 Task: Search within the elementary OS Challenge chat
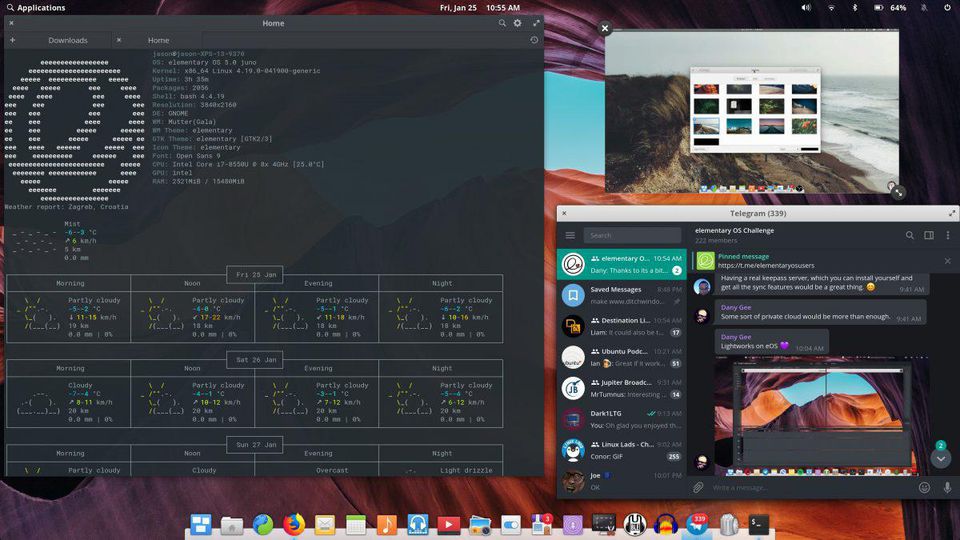point(910,236)
